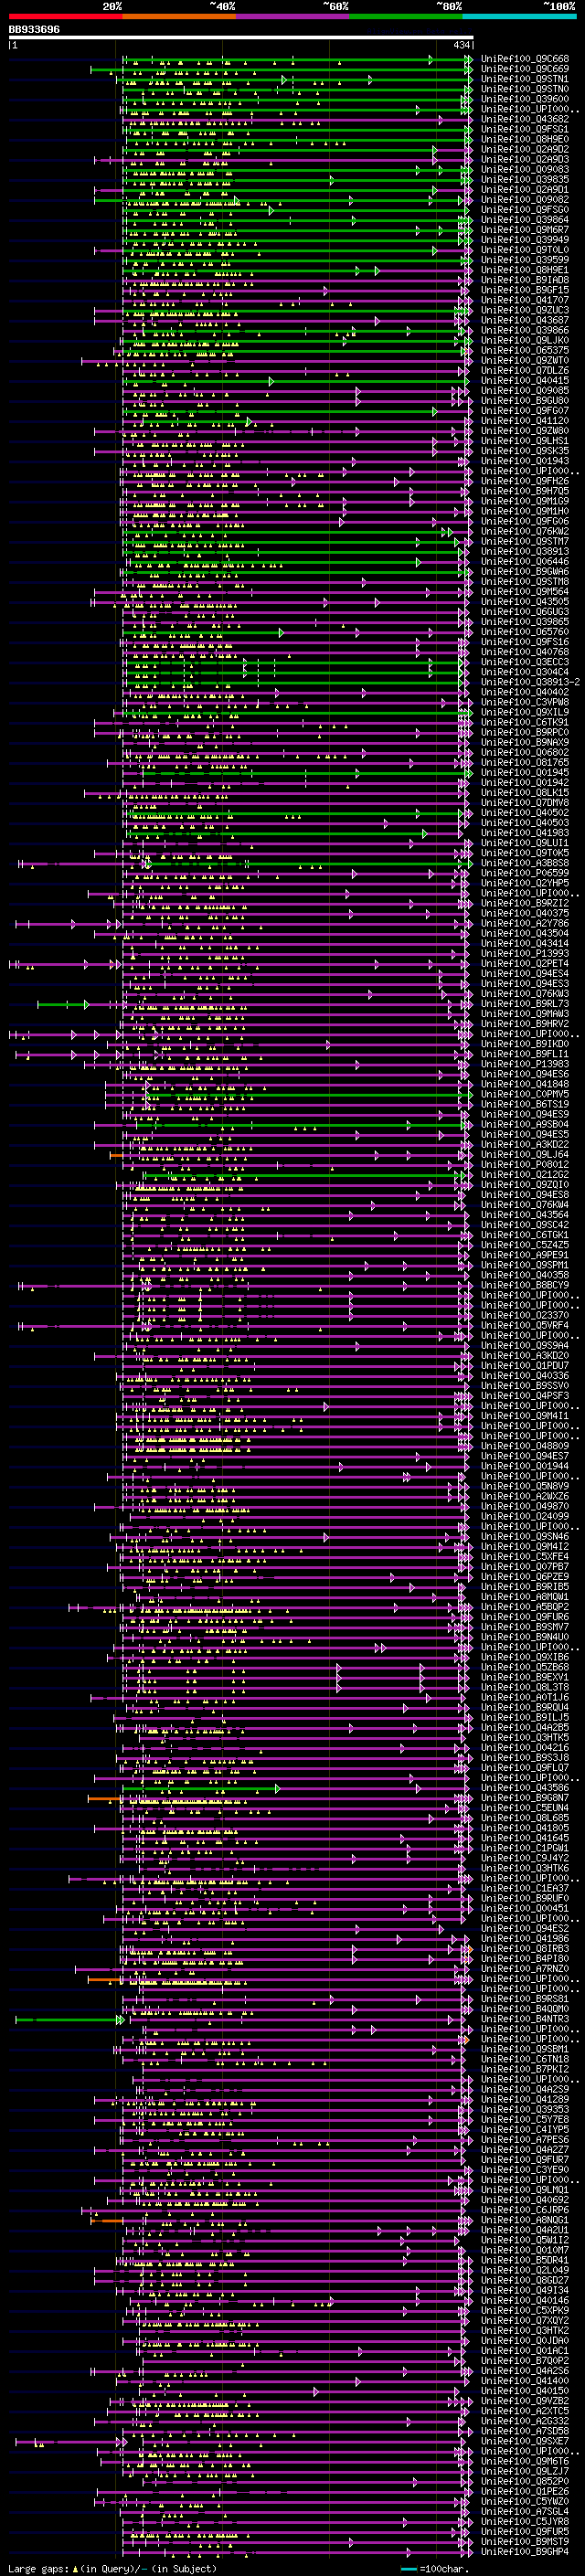Select hit label UniRef100_Q43505
The width and height of the screenshot is (585, 2576).
tap(524, 602)
